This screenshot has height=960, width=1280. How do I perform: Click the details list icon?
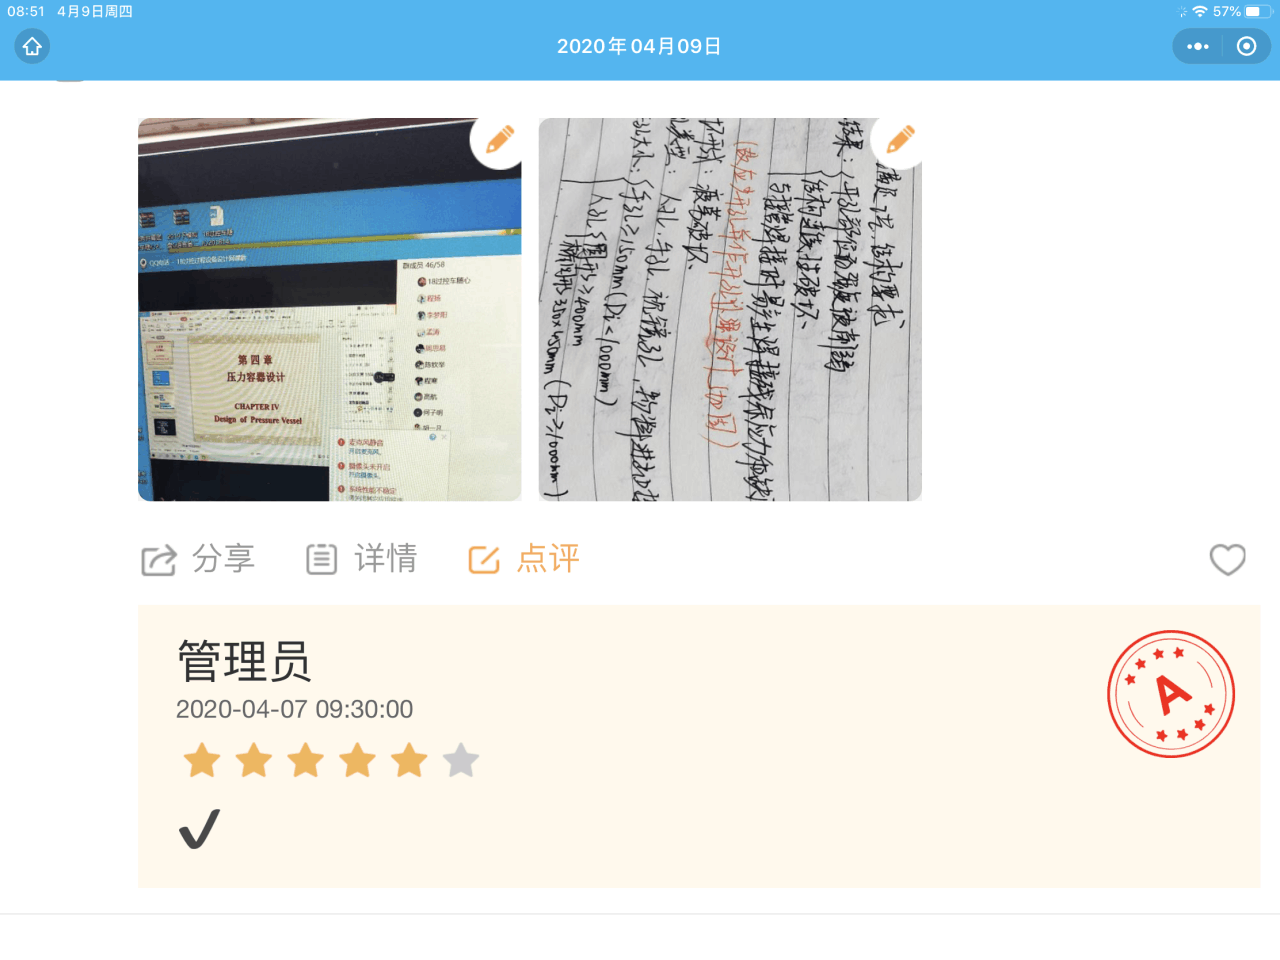(x=321, y=559)
